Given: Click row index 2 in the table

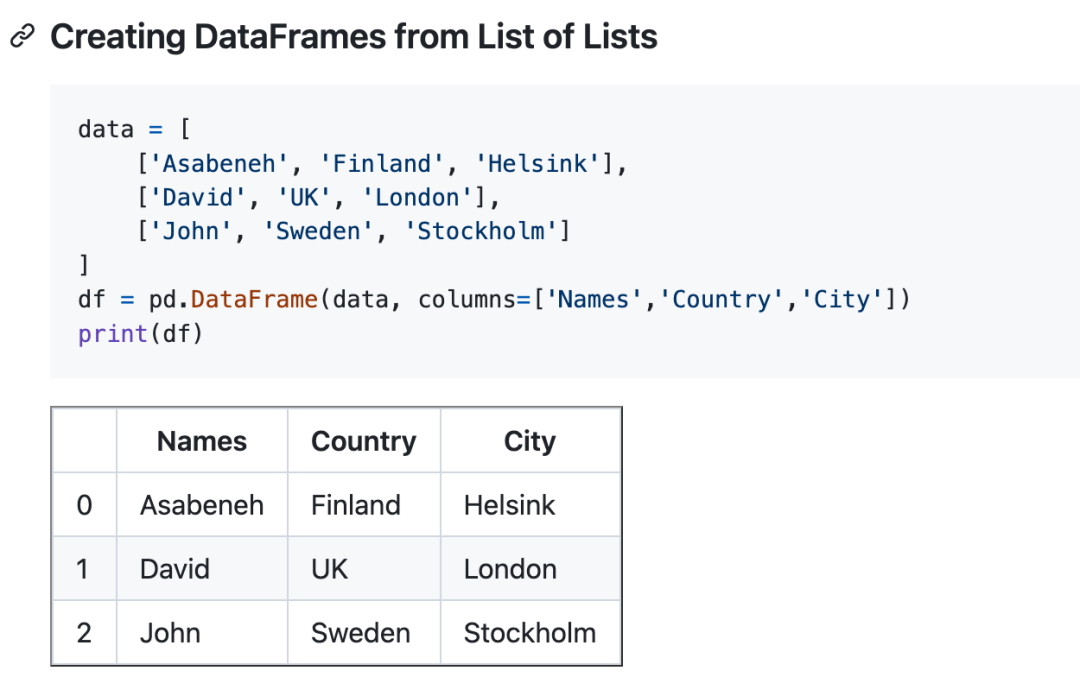Looking at the screenshot, I should pyautogui.click(x=84, y=633).
